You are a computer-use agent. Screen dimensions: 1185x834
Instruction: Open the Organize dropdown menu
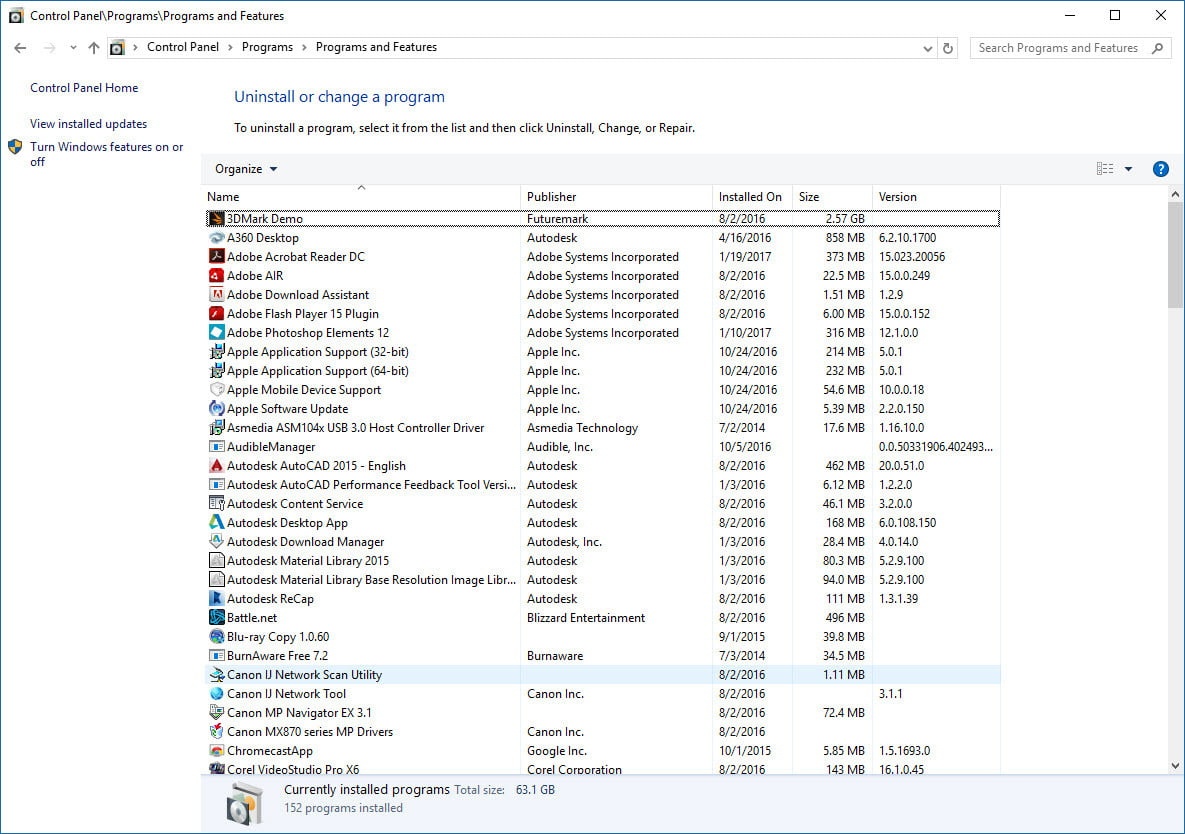[246, 169]
